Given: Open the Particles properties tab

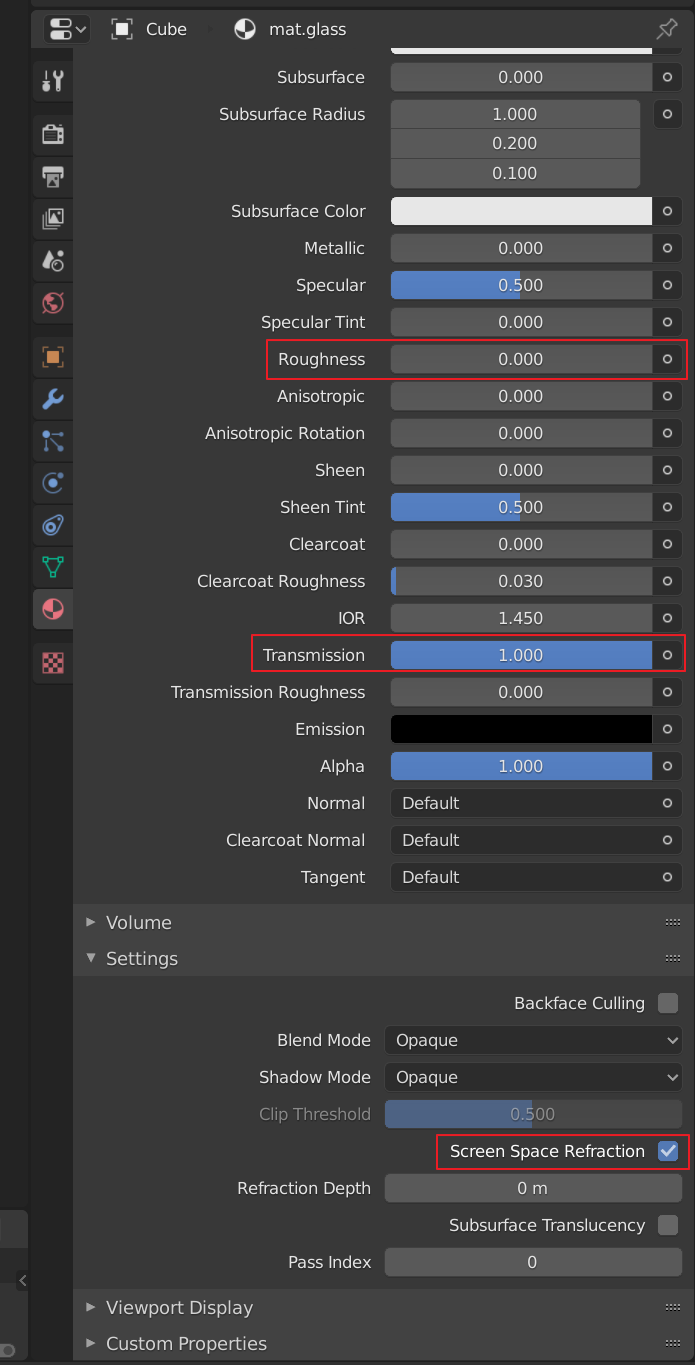Looking at the screenshot, I should 53,441.
